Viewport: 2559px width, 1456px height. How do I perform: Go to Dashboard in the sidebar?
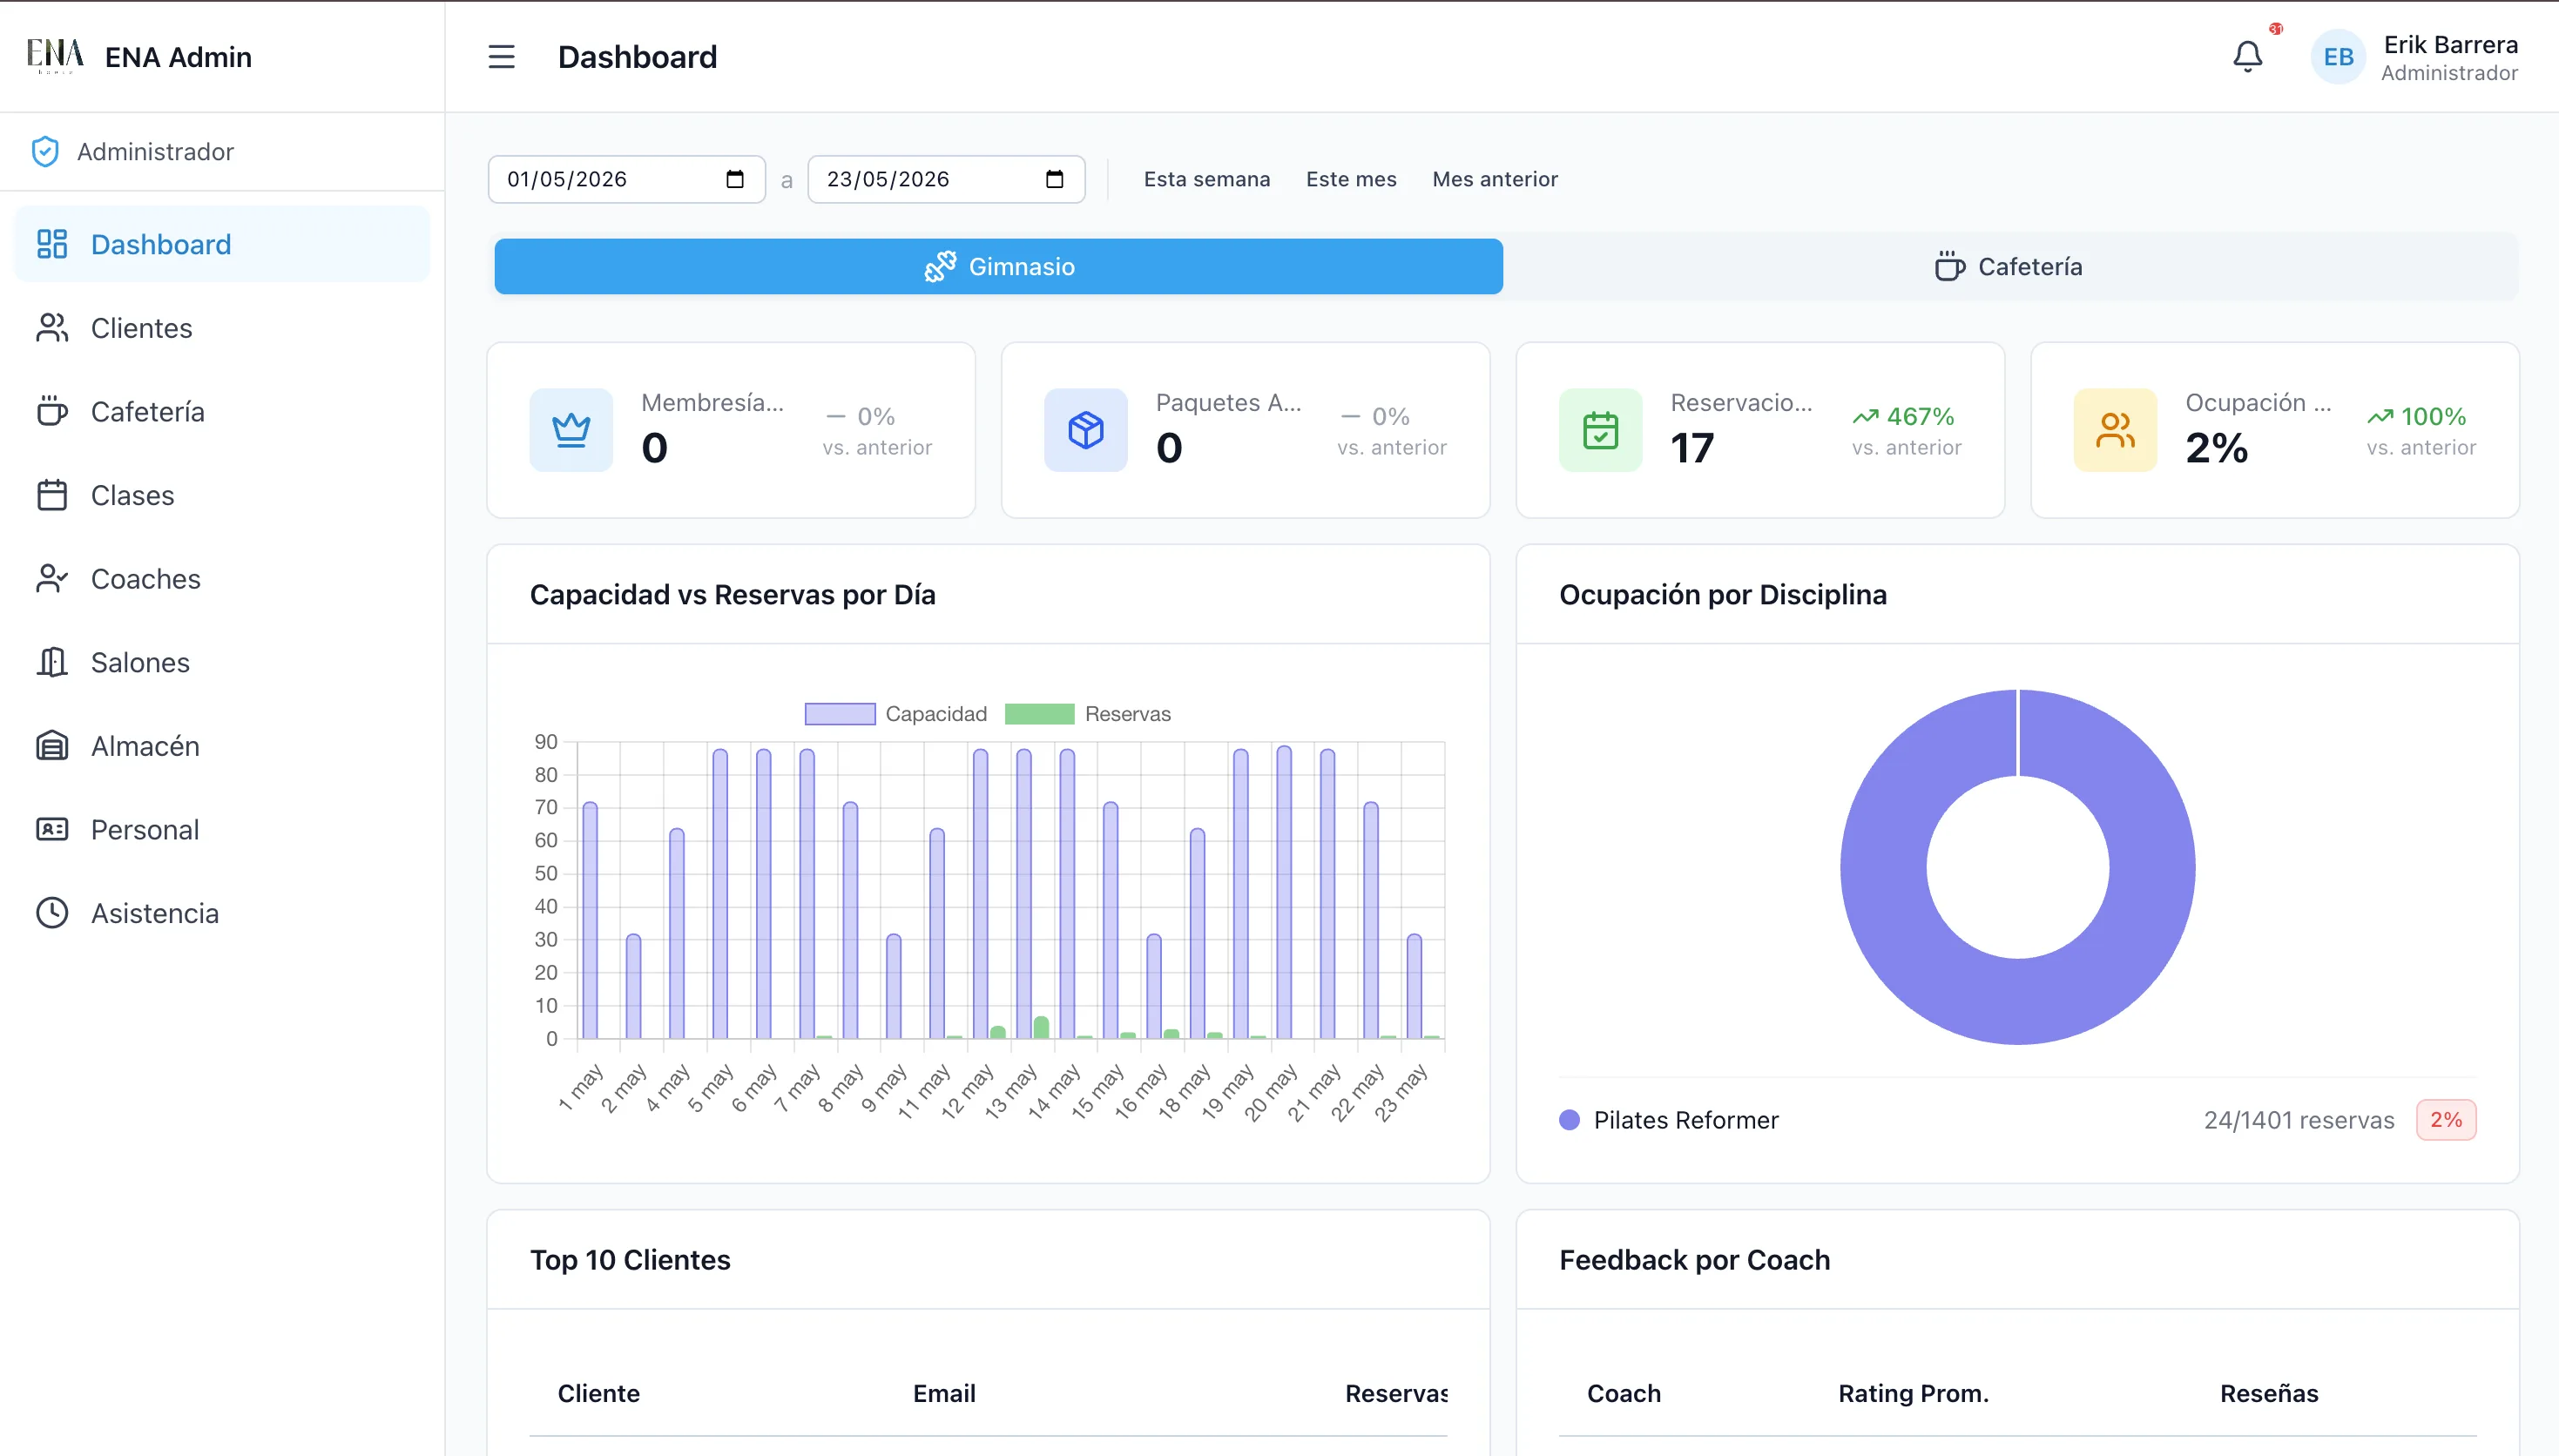point(222,244)
